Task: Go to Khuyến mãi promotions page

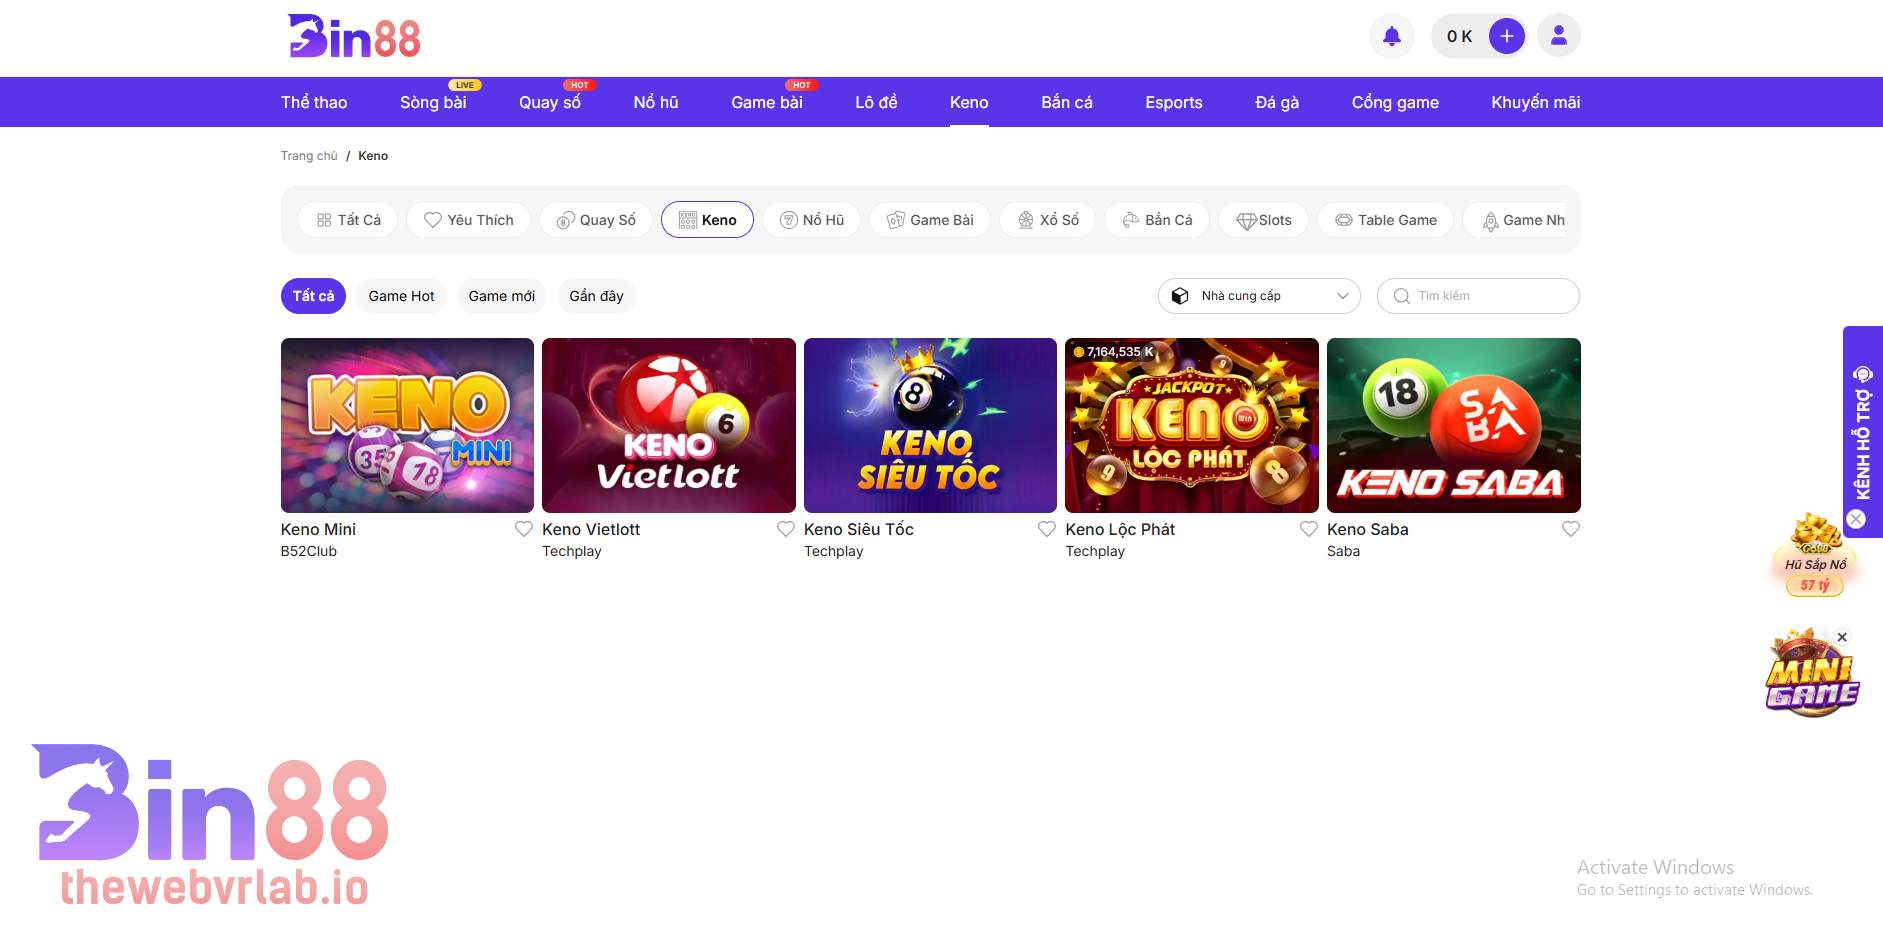Action: pyautogui.click(x=1535, y=102)
